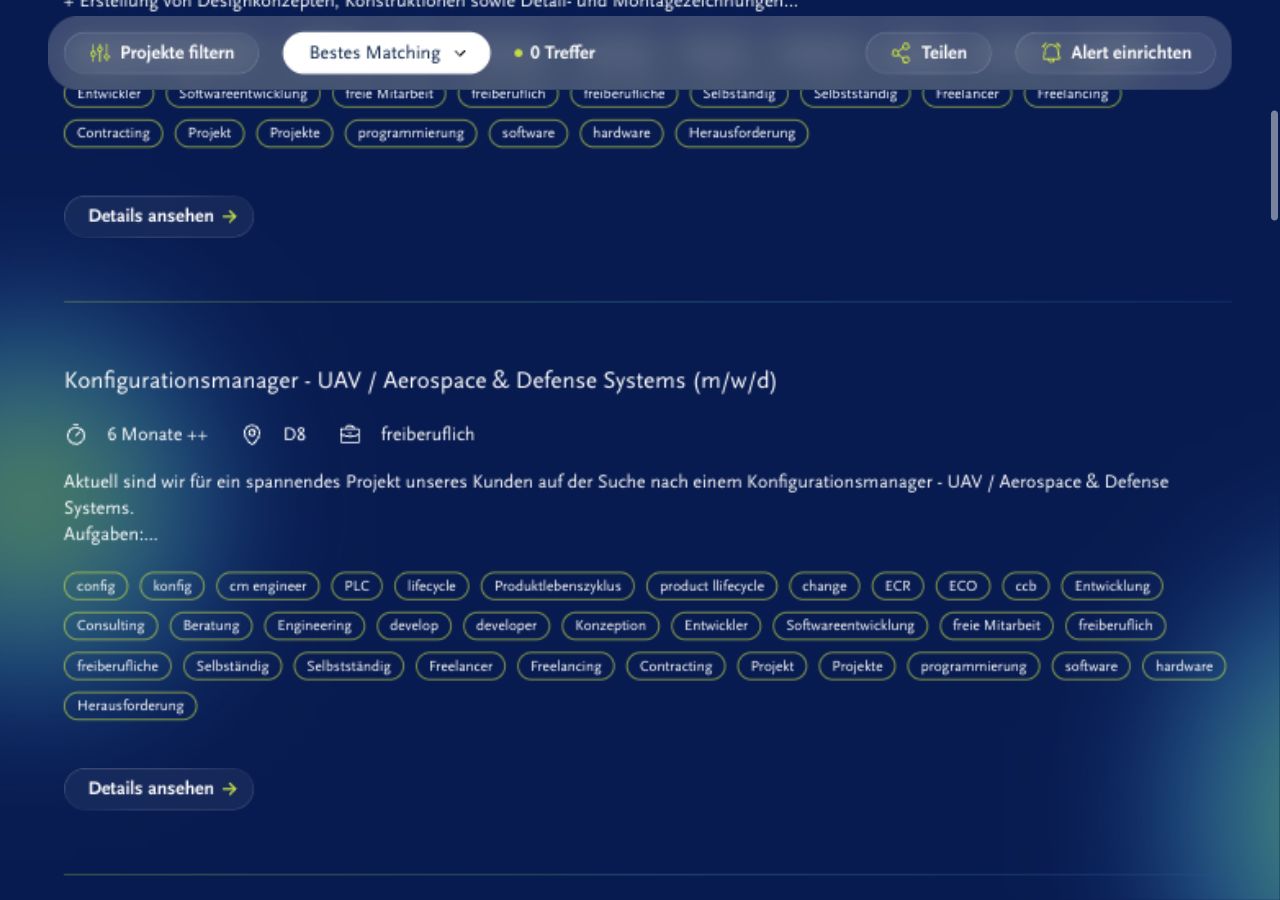Click the location pin icon beside D8
The width and height of the screenshot is (1280, 900).
coord(252,434)
